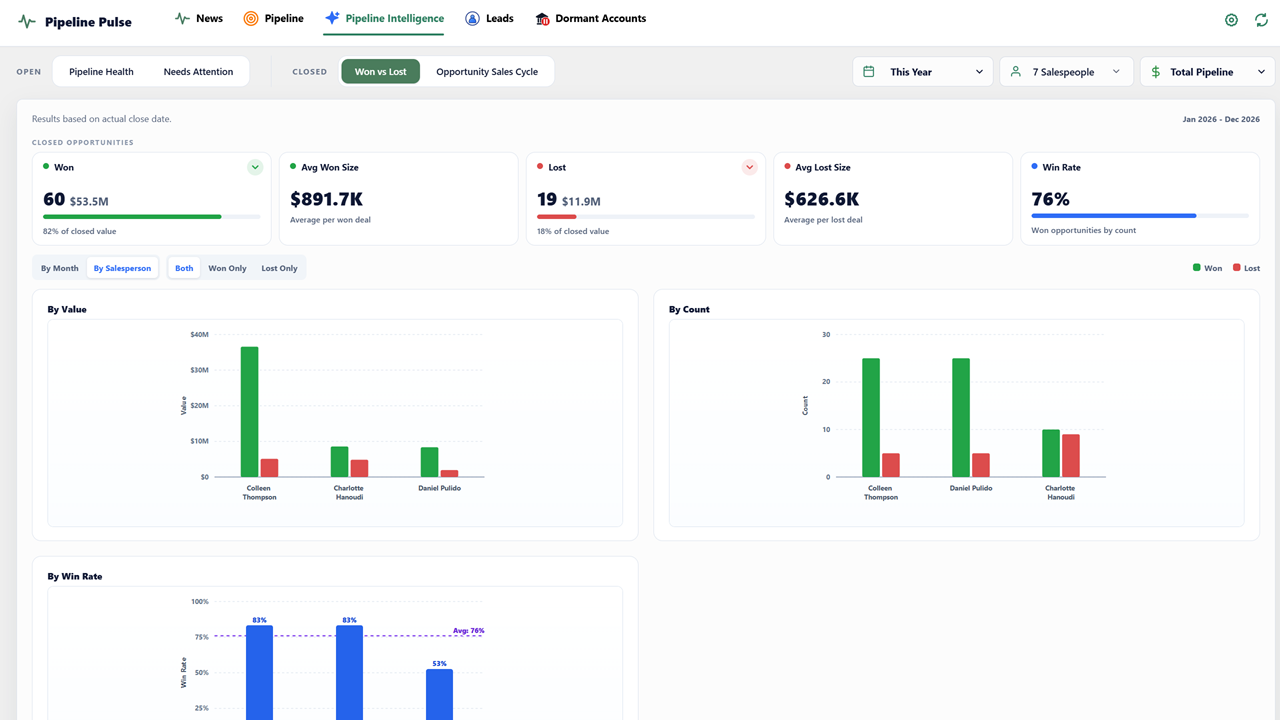
Task: Click the 53% win rate bar
Action: (439, 694)
